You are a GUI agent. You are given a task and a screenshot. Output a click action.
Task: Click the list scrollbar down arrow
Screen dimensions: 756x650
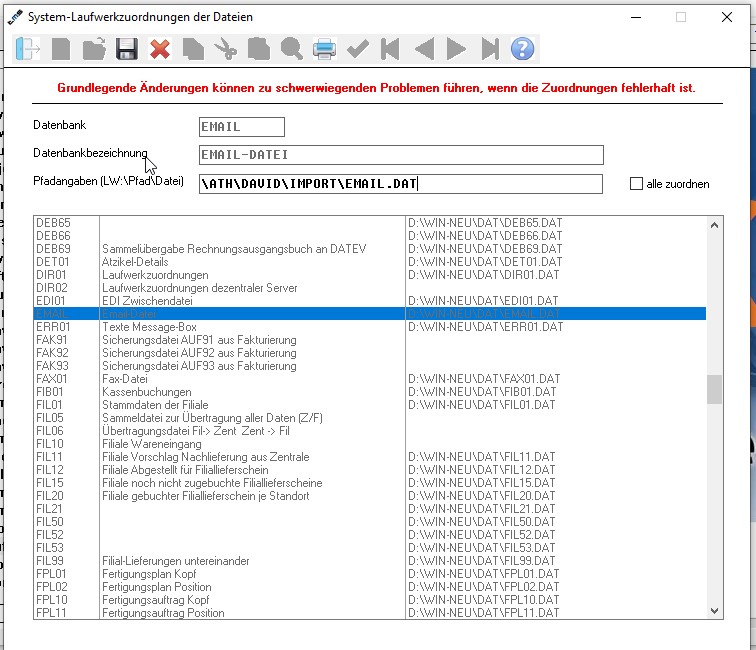715,610
